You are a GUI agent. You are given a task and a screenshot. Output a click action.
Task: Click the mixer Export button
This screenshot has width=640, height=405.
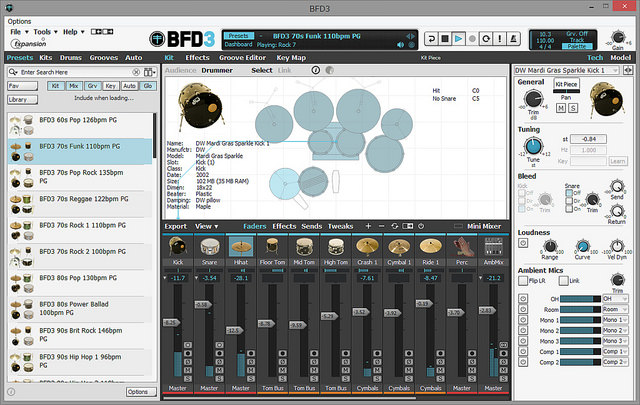[176, 226]
